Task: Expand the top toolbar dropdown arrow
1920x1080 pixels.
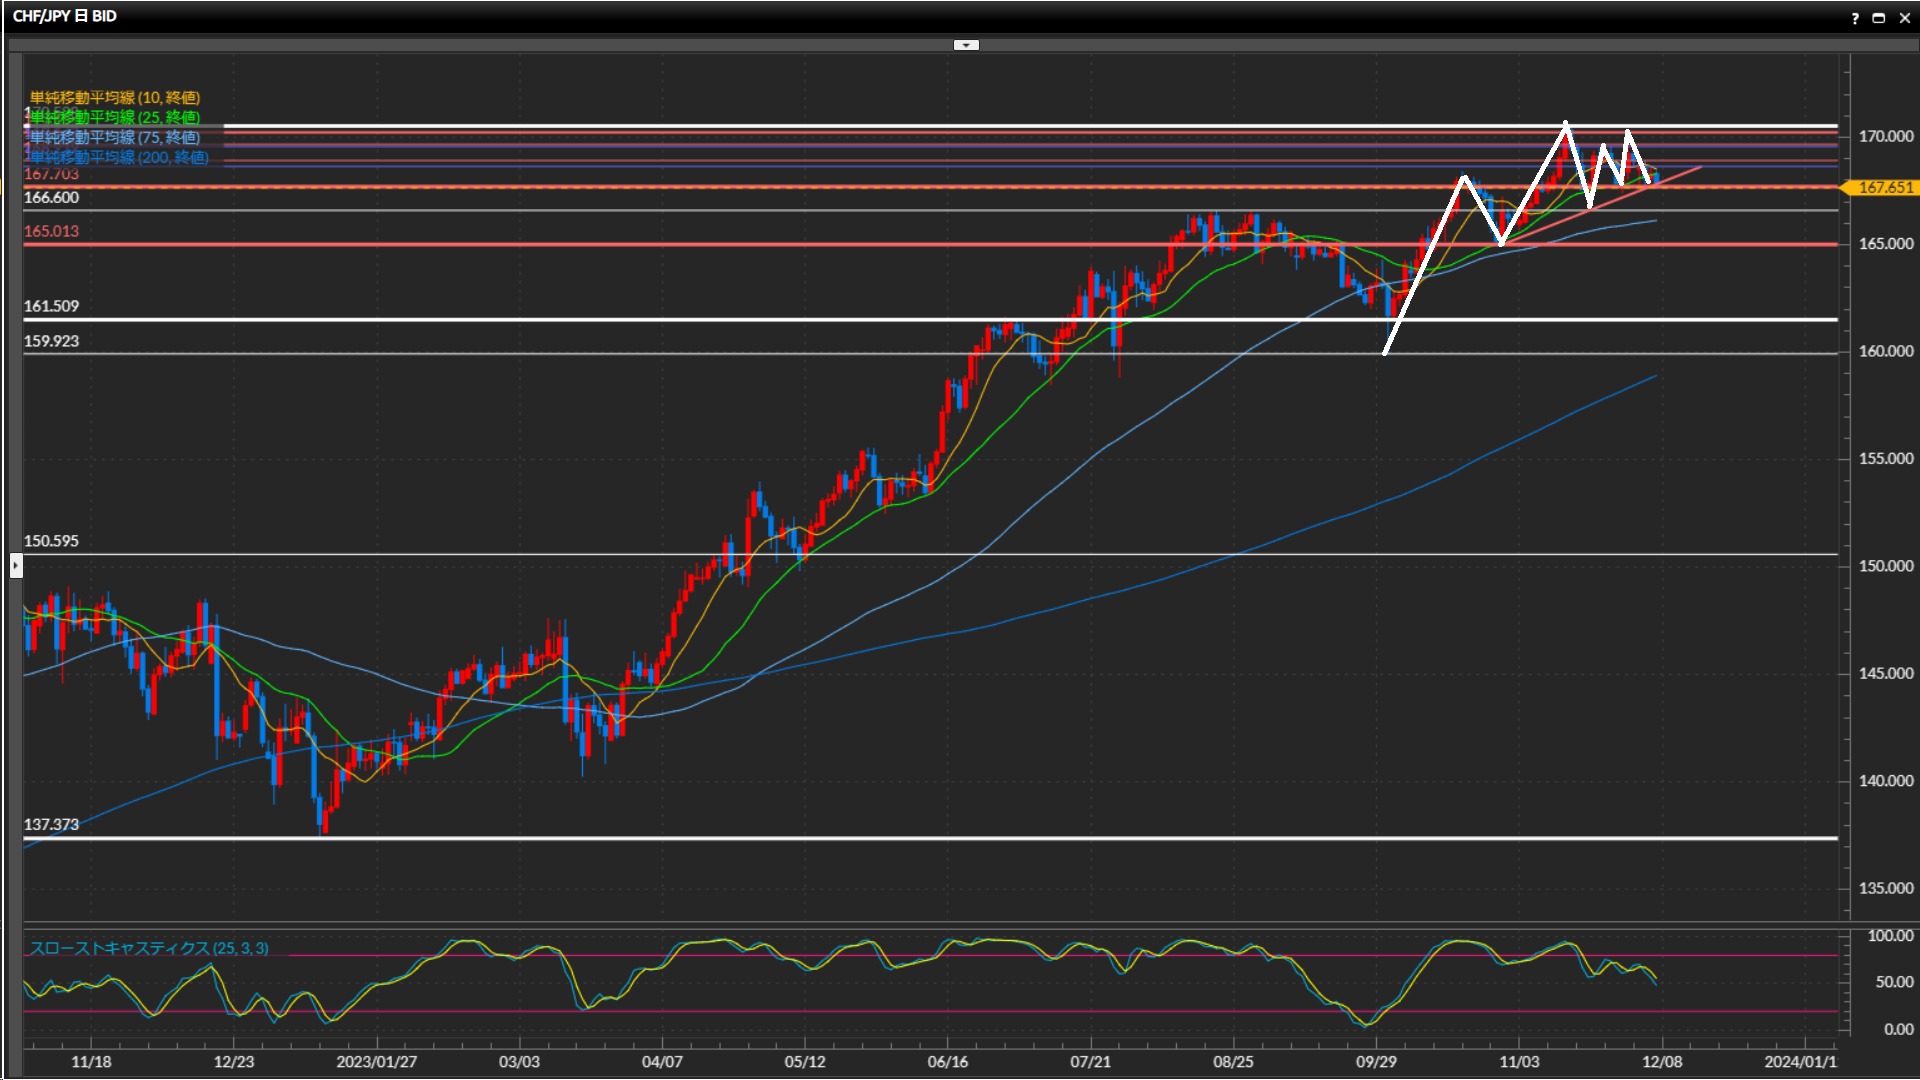Action: [966, 45]
